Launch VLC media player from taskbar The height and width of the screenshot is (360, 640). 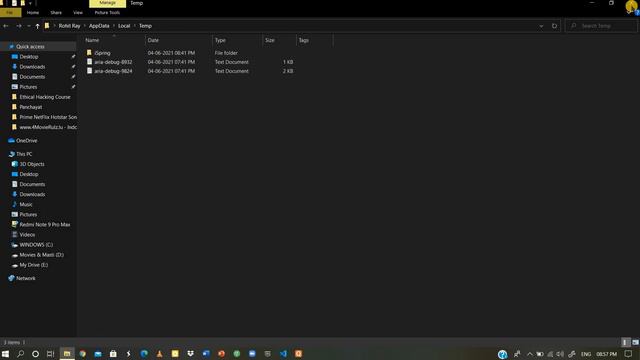pyautogui.click(x=160, y=354)
